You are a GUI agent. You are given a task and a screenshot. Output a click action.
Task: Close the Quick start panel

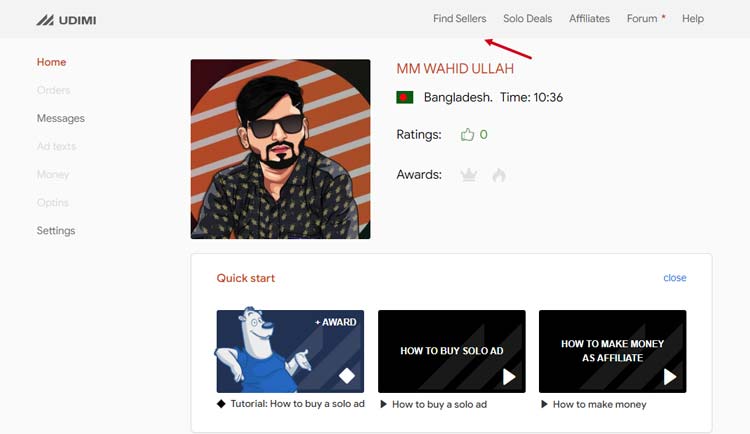[674, 278]
